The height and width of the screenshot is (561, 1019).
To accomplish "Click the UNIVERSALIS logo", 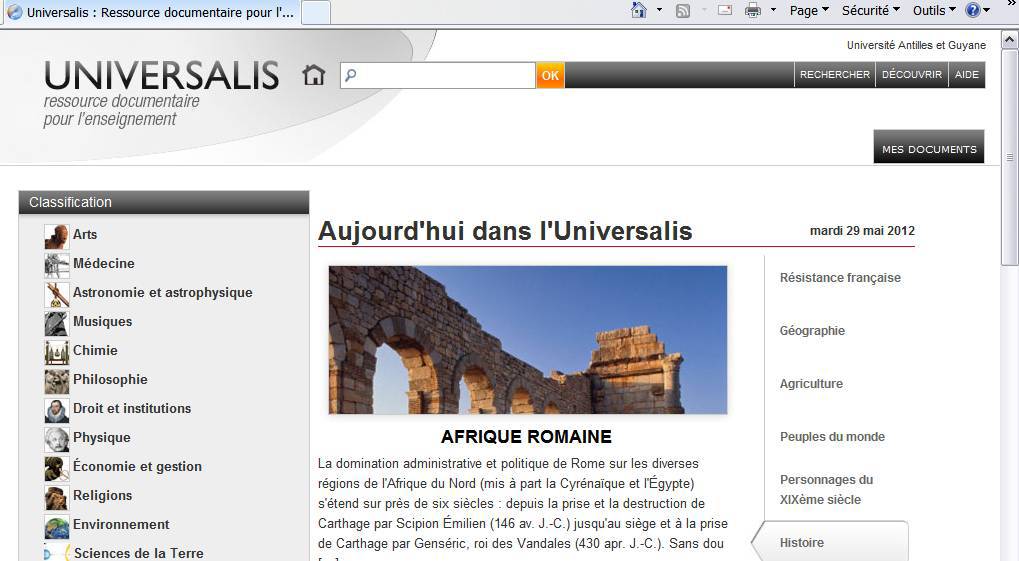I will pos(162,75).
